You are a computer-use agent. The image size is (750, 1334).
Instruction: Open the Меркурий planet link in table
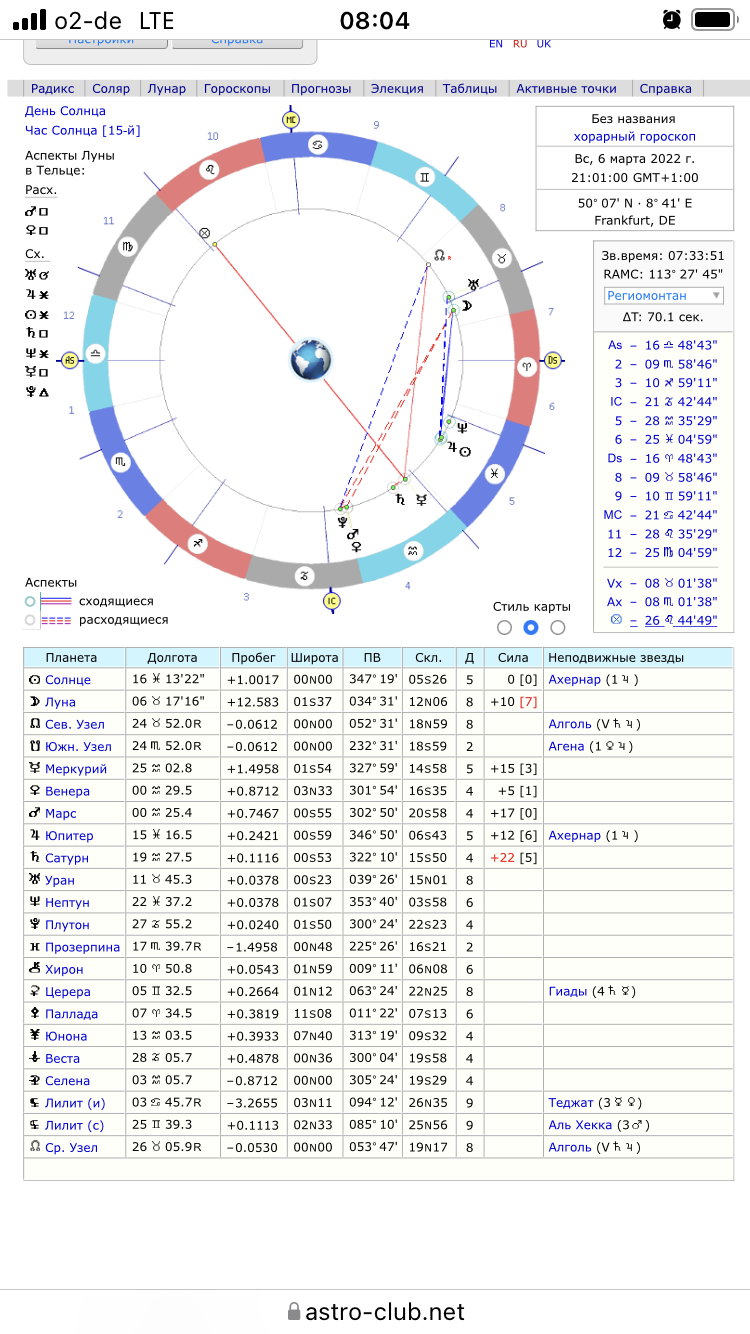[74, 769]
